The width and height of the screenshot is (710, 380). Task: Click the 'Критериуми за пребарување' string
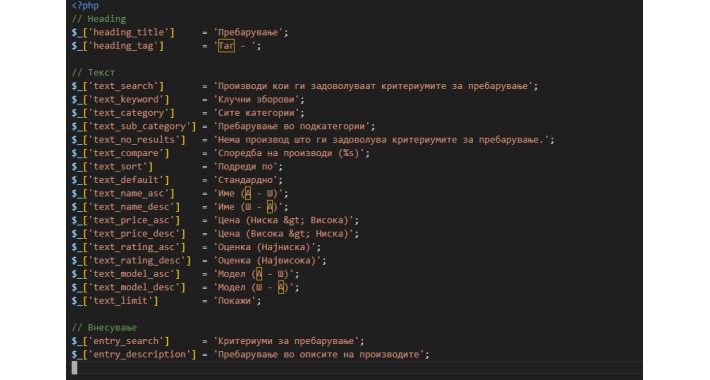(286, 341)
